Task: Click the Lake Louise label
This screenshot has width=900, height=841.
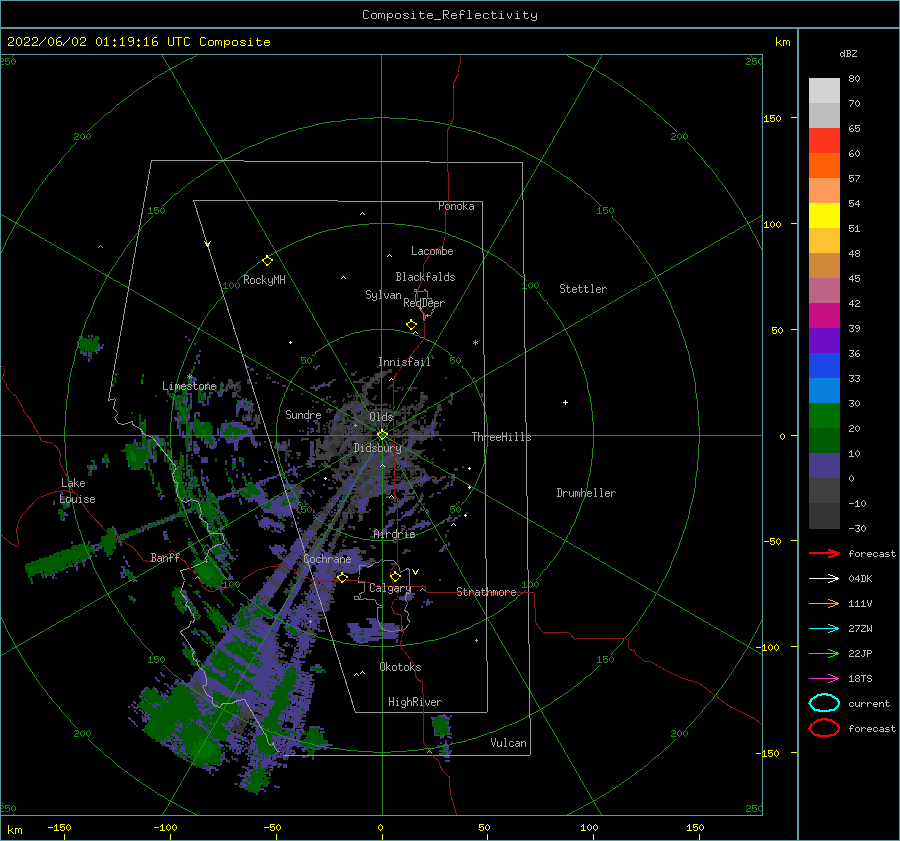Action: coord(77,491)
